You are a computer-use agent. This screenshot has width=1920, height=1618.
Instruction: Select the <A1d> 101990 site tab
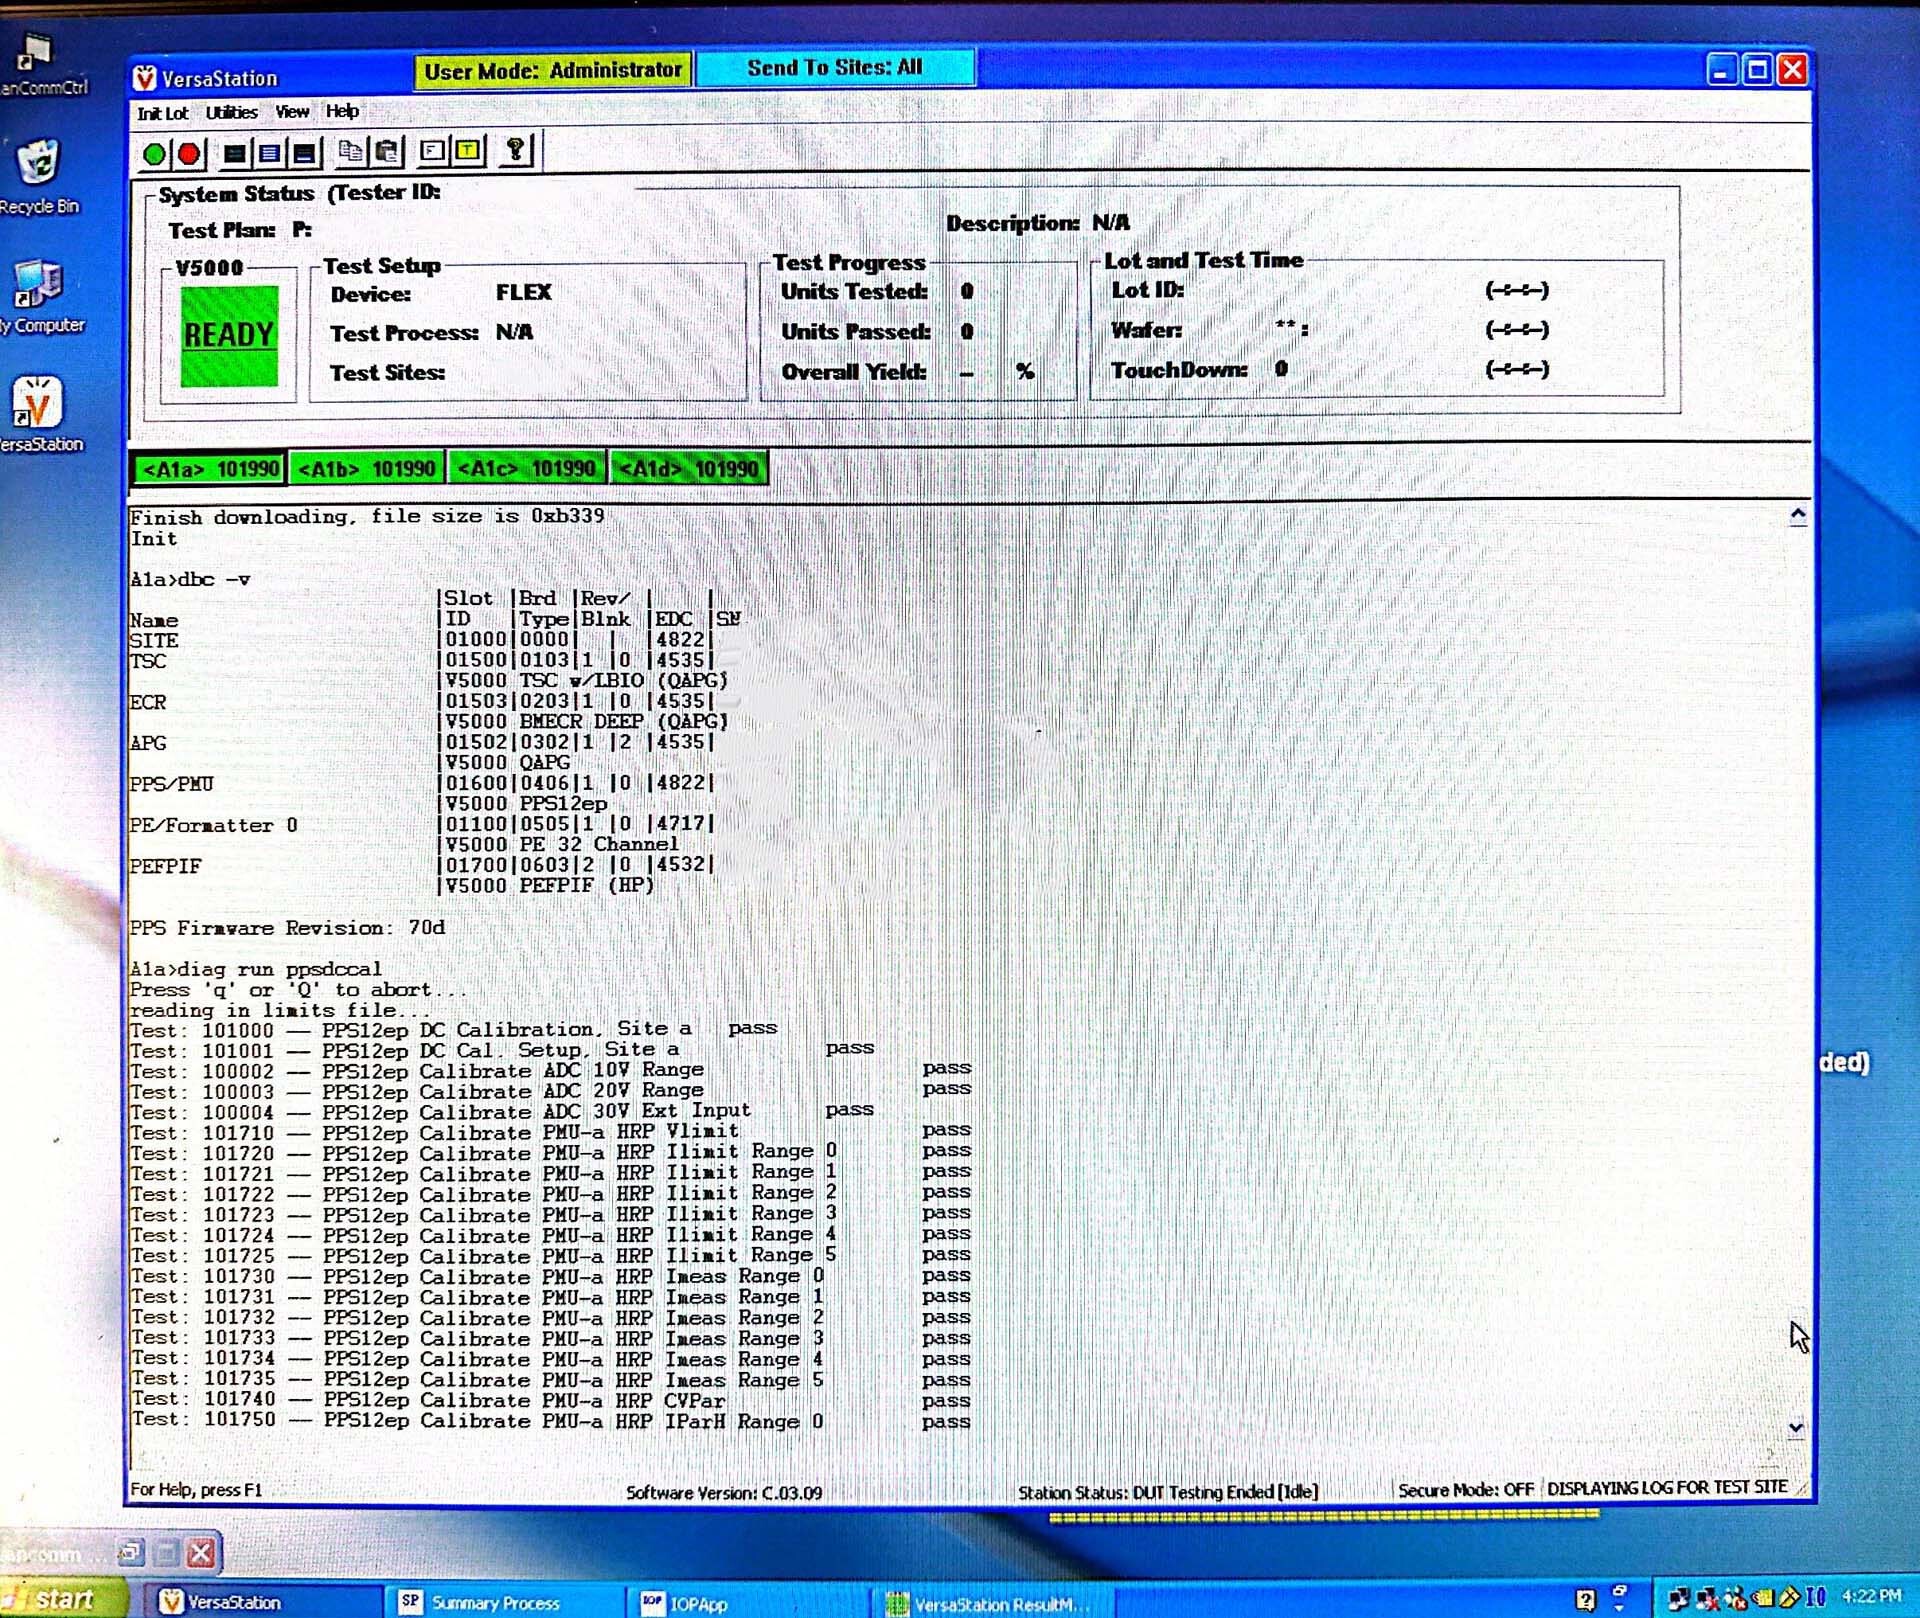[689, 469]
